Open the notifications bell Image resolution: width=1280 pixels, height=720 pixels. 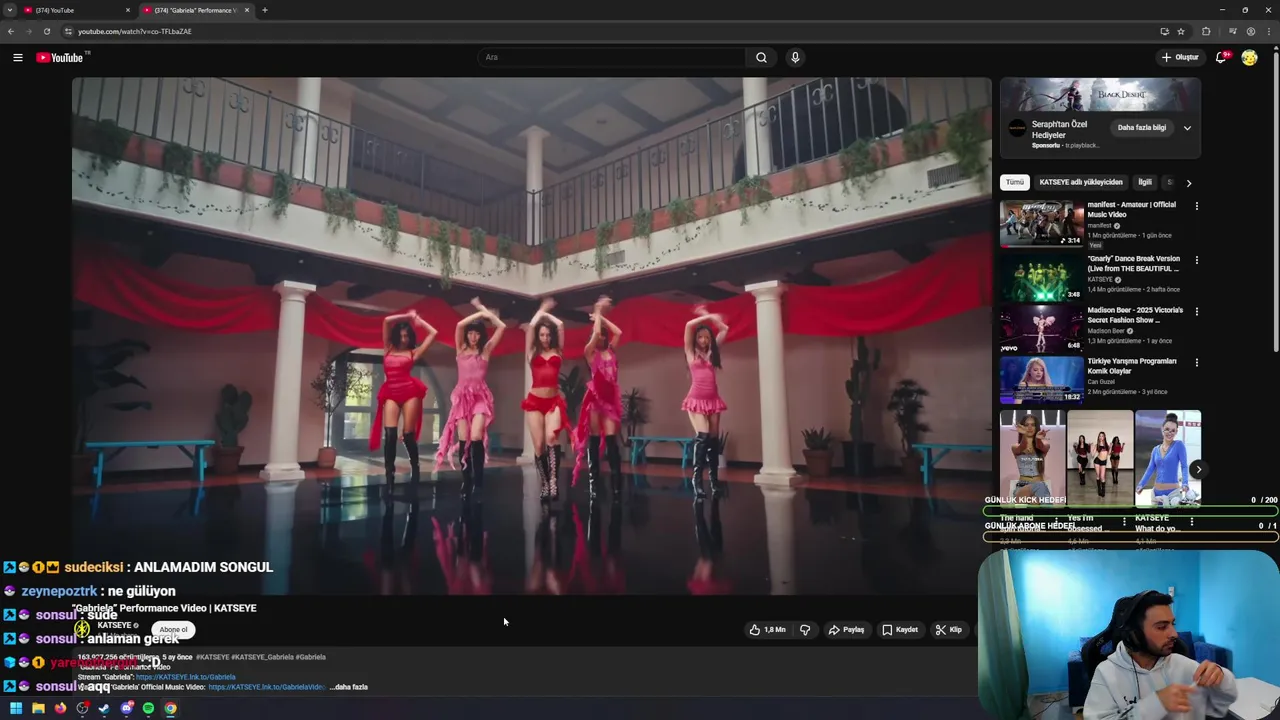click(1221, 58)
